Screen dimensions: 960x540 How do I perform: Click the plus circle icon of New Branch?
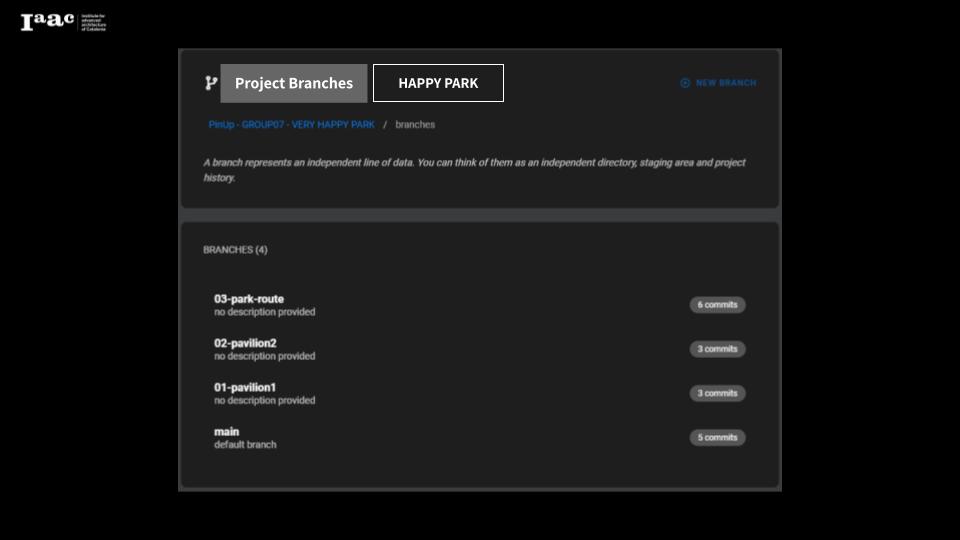pos(685,83)
